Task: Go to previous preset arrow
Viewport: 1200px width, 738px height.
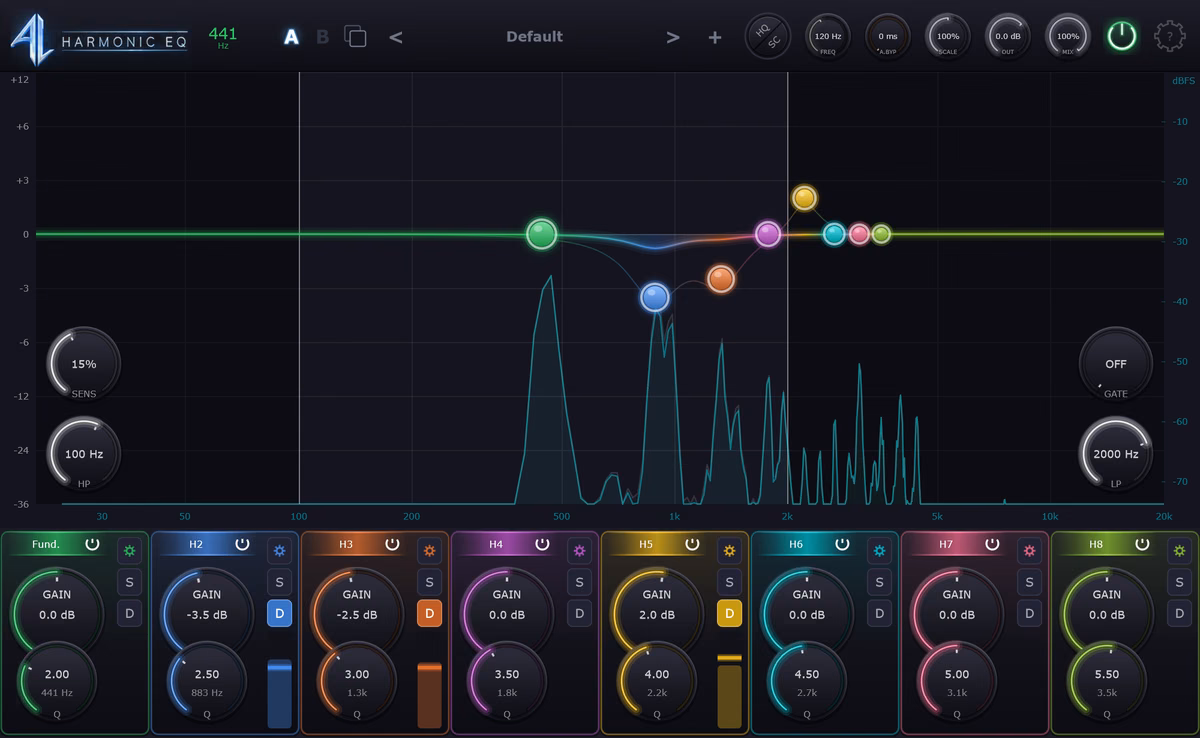Action: [x=396, y=37]
